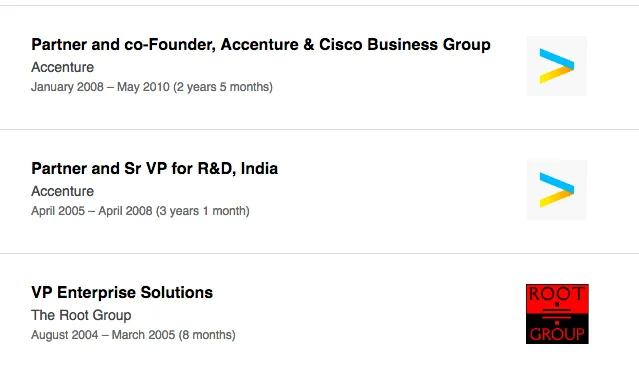Image resolution: width=639 pixels, height=375 pixels.
Task: Click the April 2005 – April 2008 date range
Action: point(92,211)
